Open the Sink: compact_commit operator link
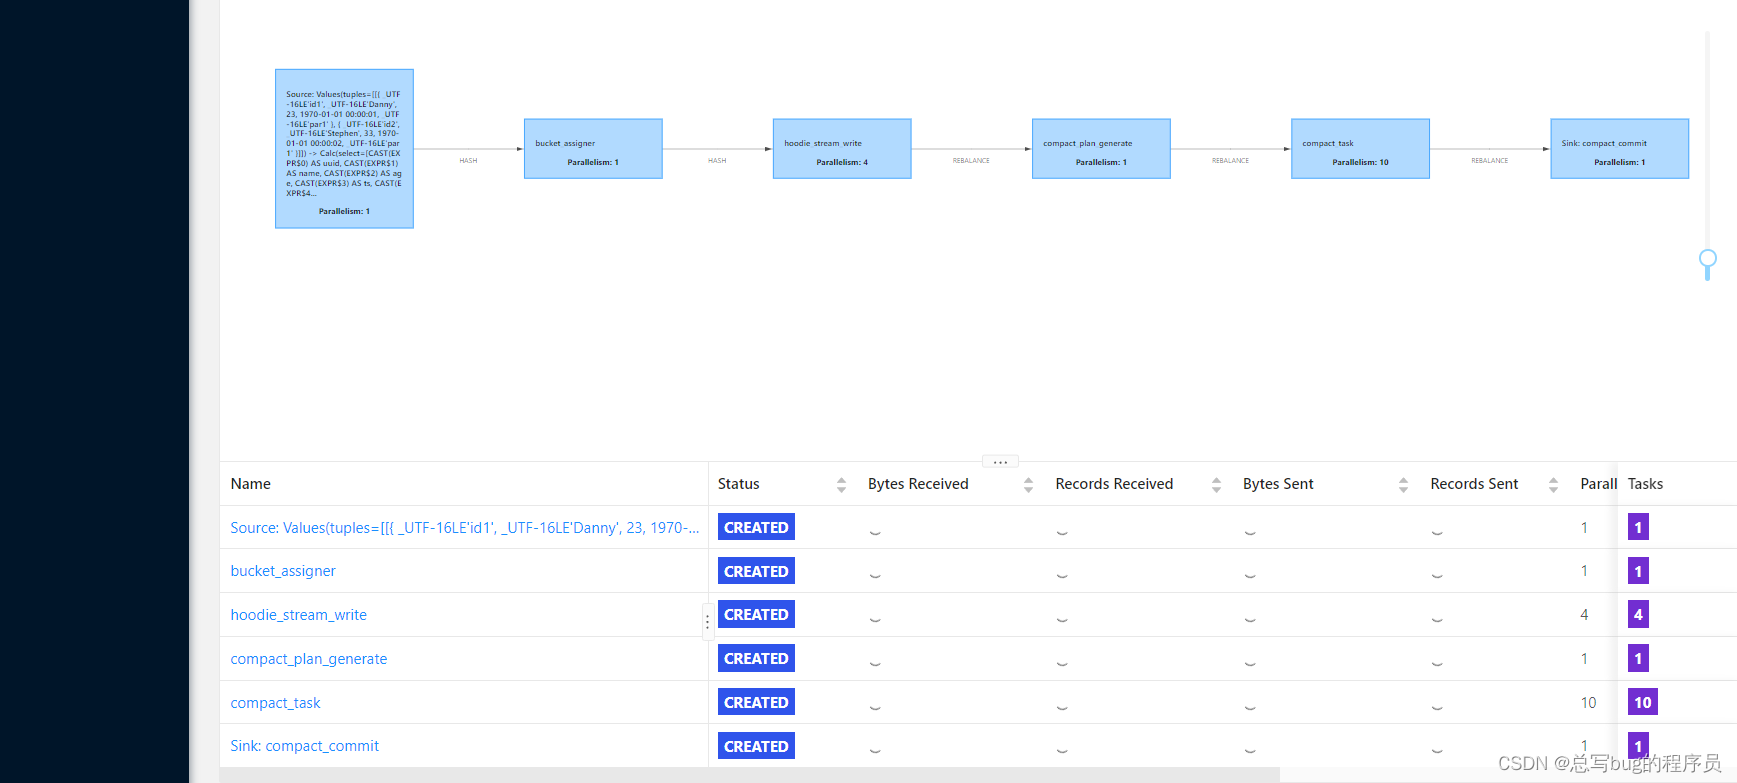Viewport: 1737px width, 783px height. [x=305, y=746]
